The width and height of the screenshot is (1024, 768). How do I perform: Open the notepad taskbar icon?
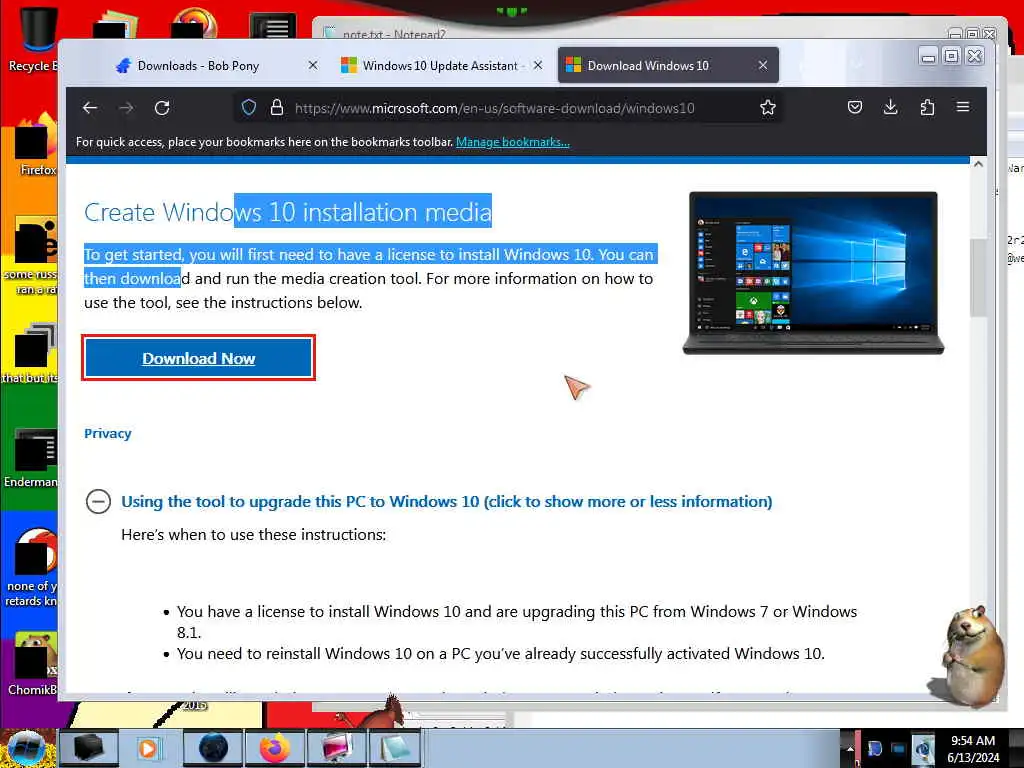[x=394, y=748]
